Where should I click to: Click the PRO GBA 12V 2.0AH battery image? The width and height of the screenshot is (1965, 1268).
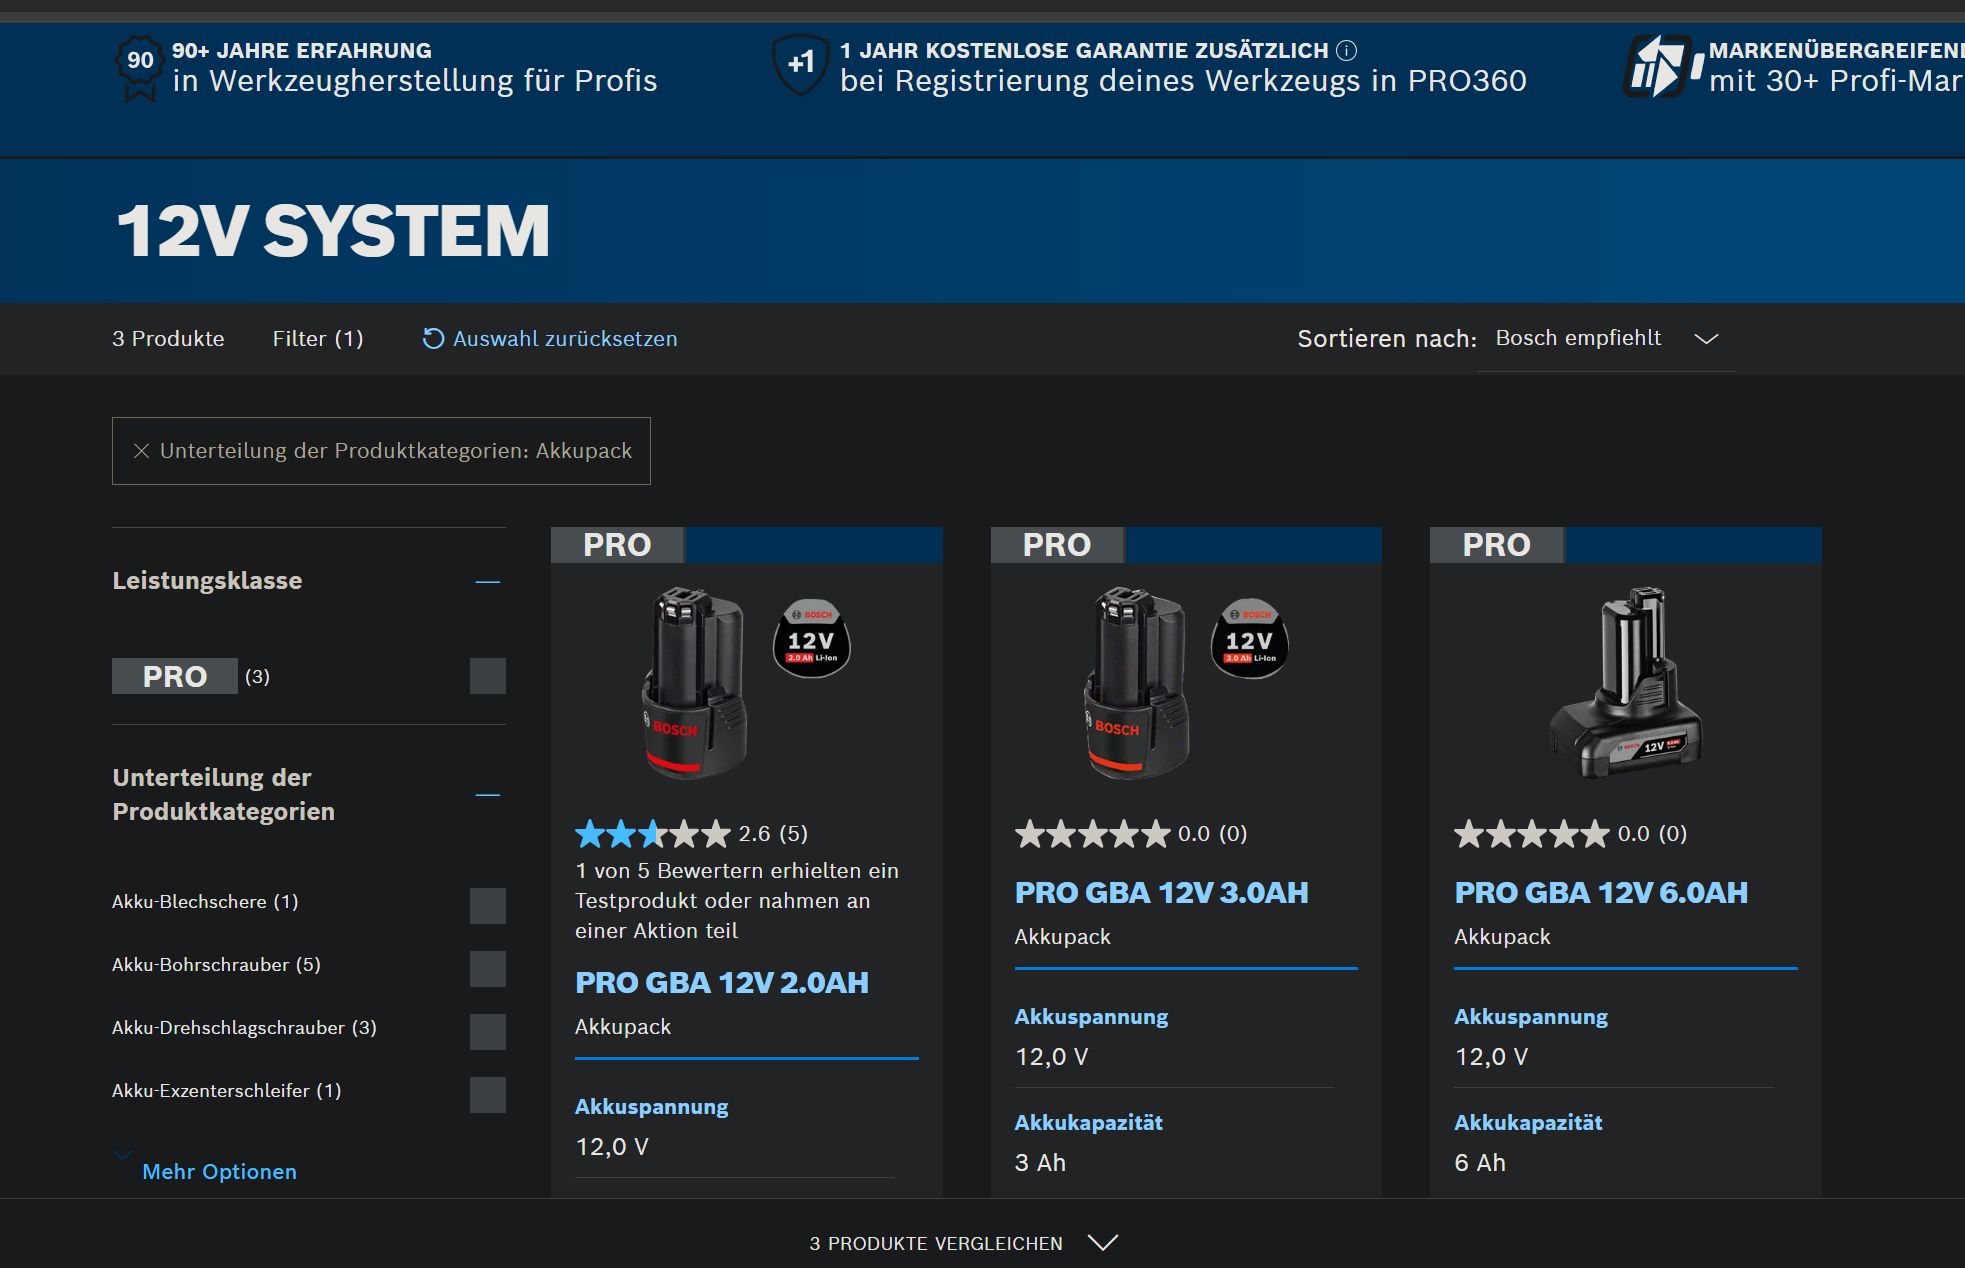click(694, 683)
